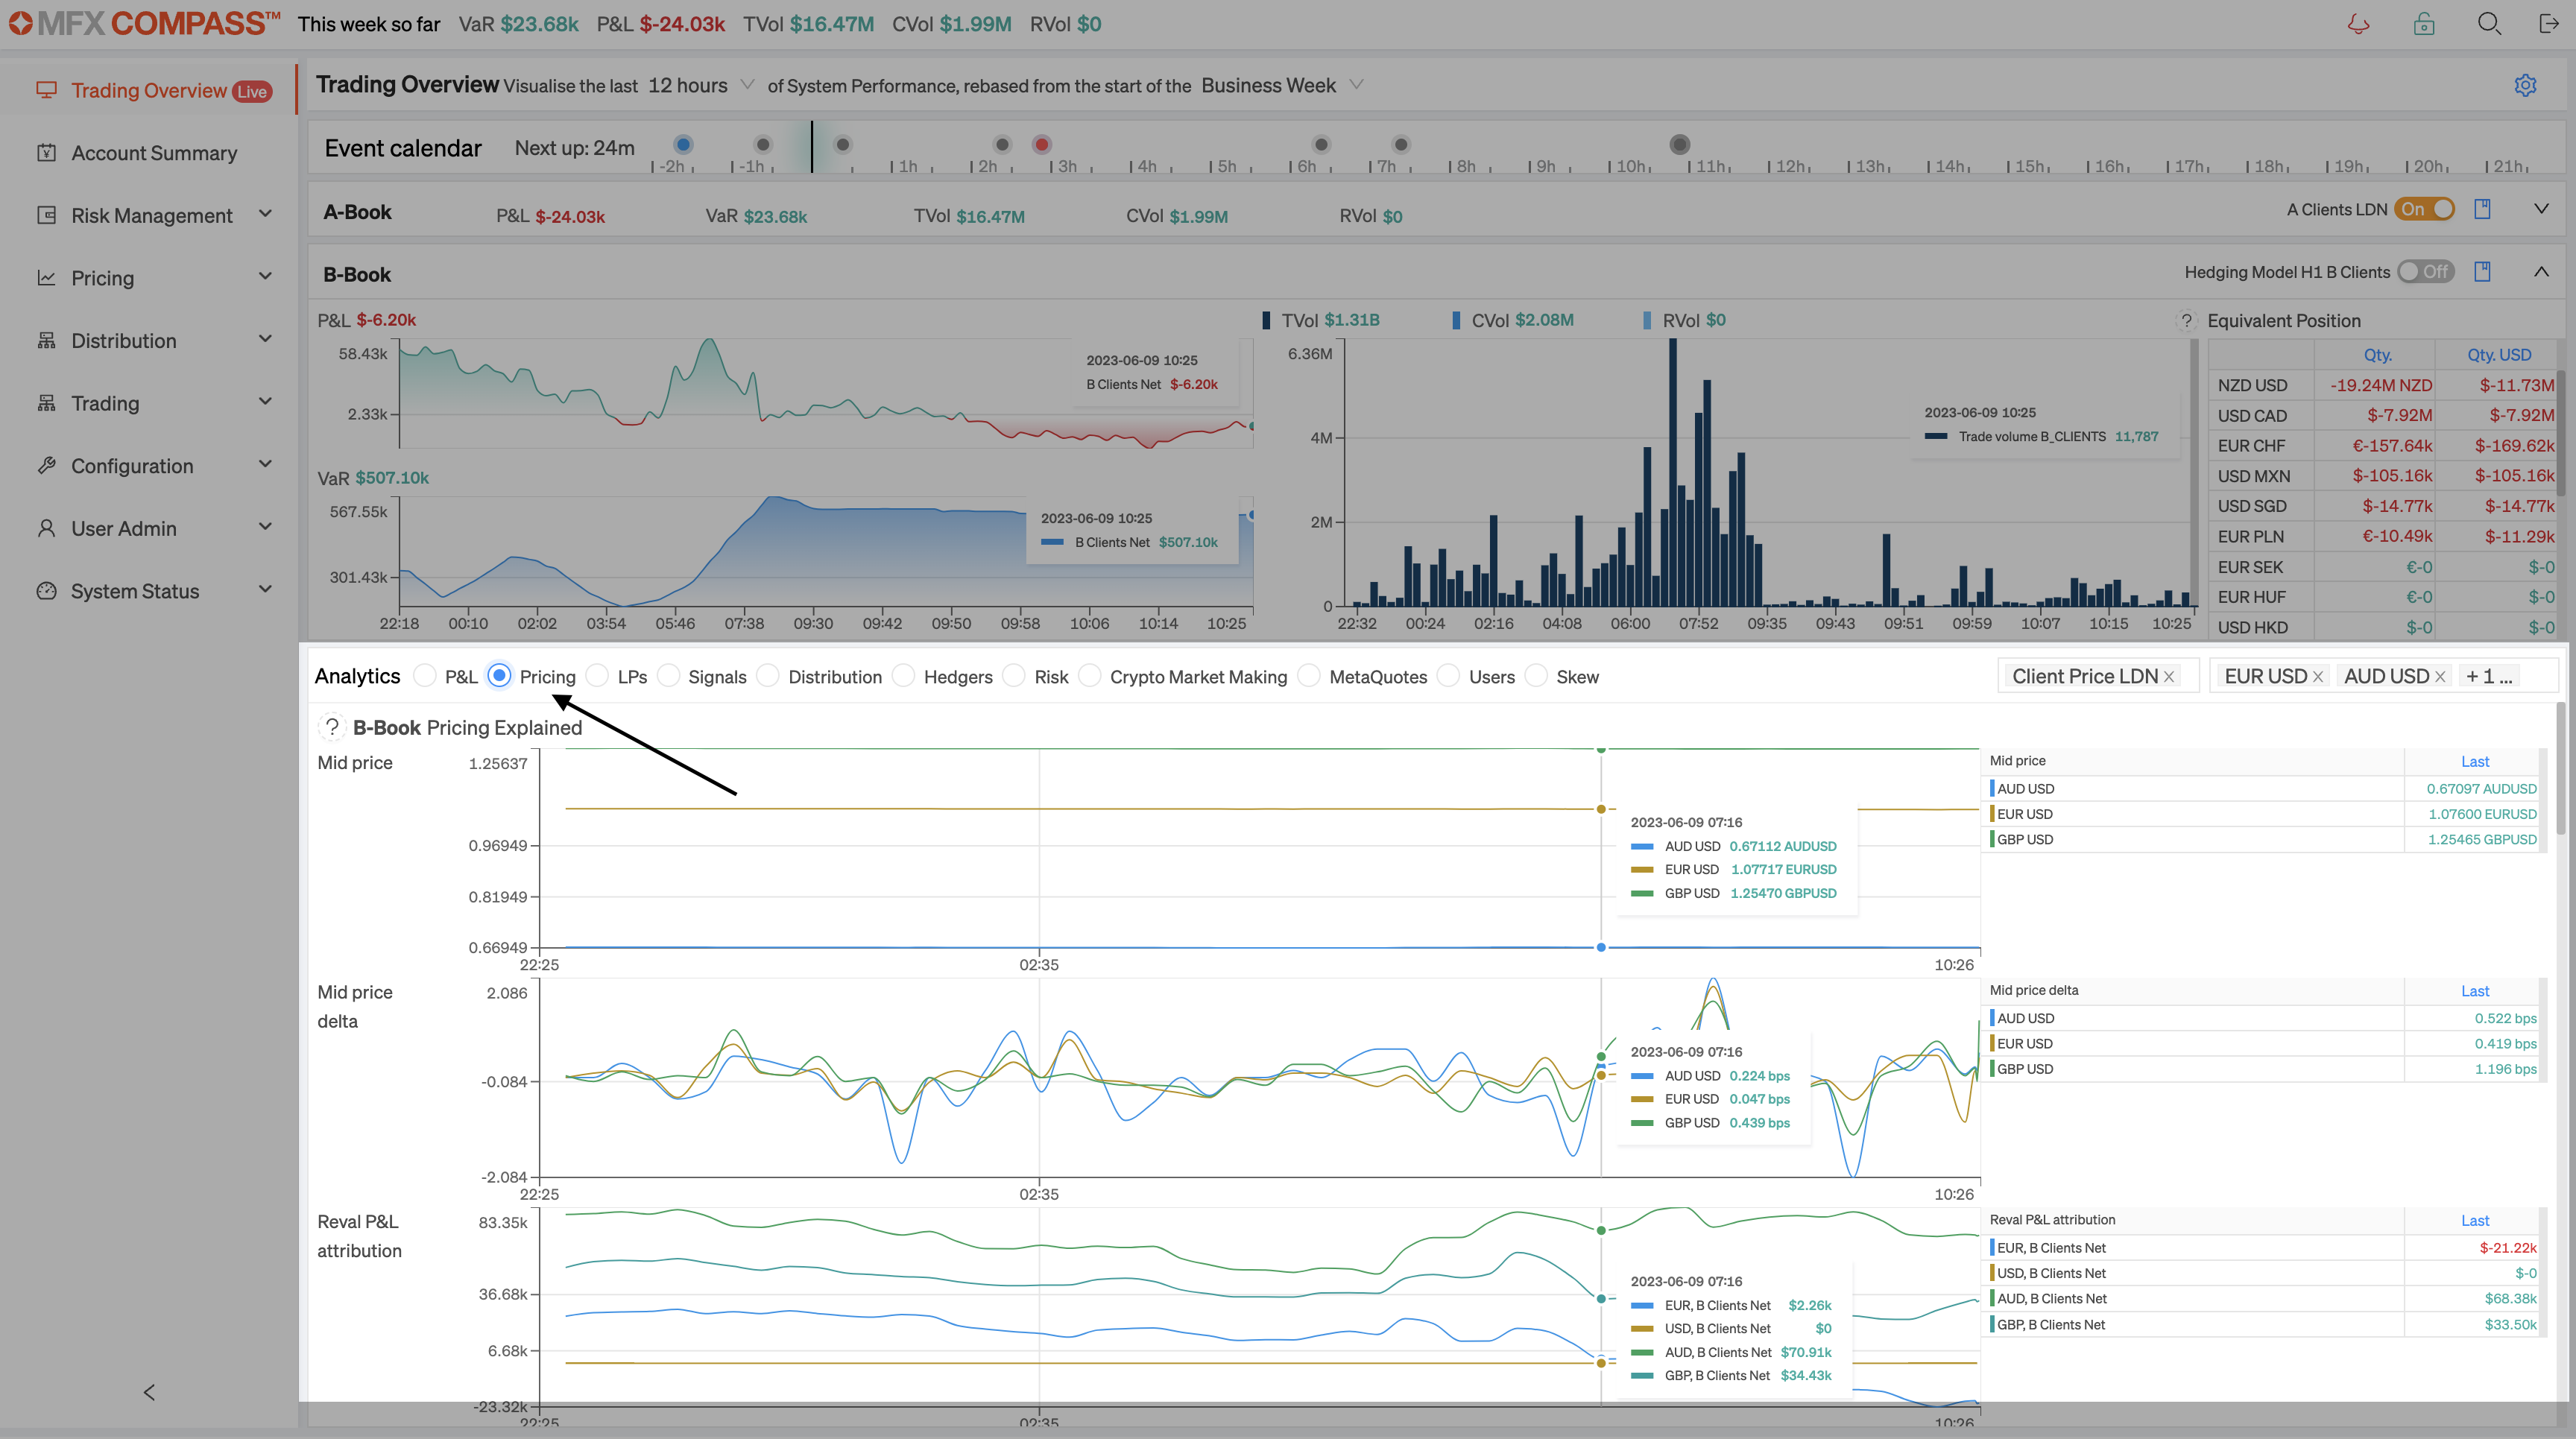The image size is (2576, 1439).
Task: Select the P&L analytics radio button
Action: click(x=425, y=676)
